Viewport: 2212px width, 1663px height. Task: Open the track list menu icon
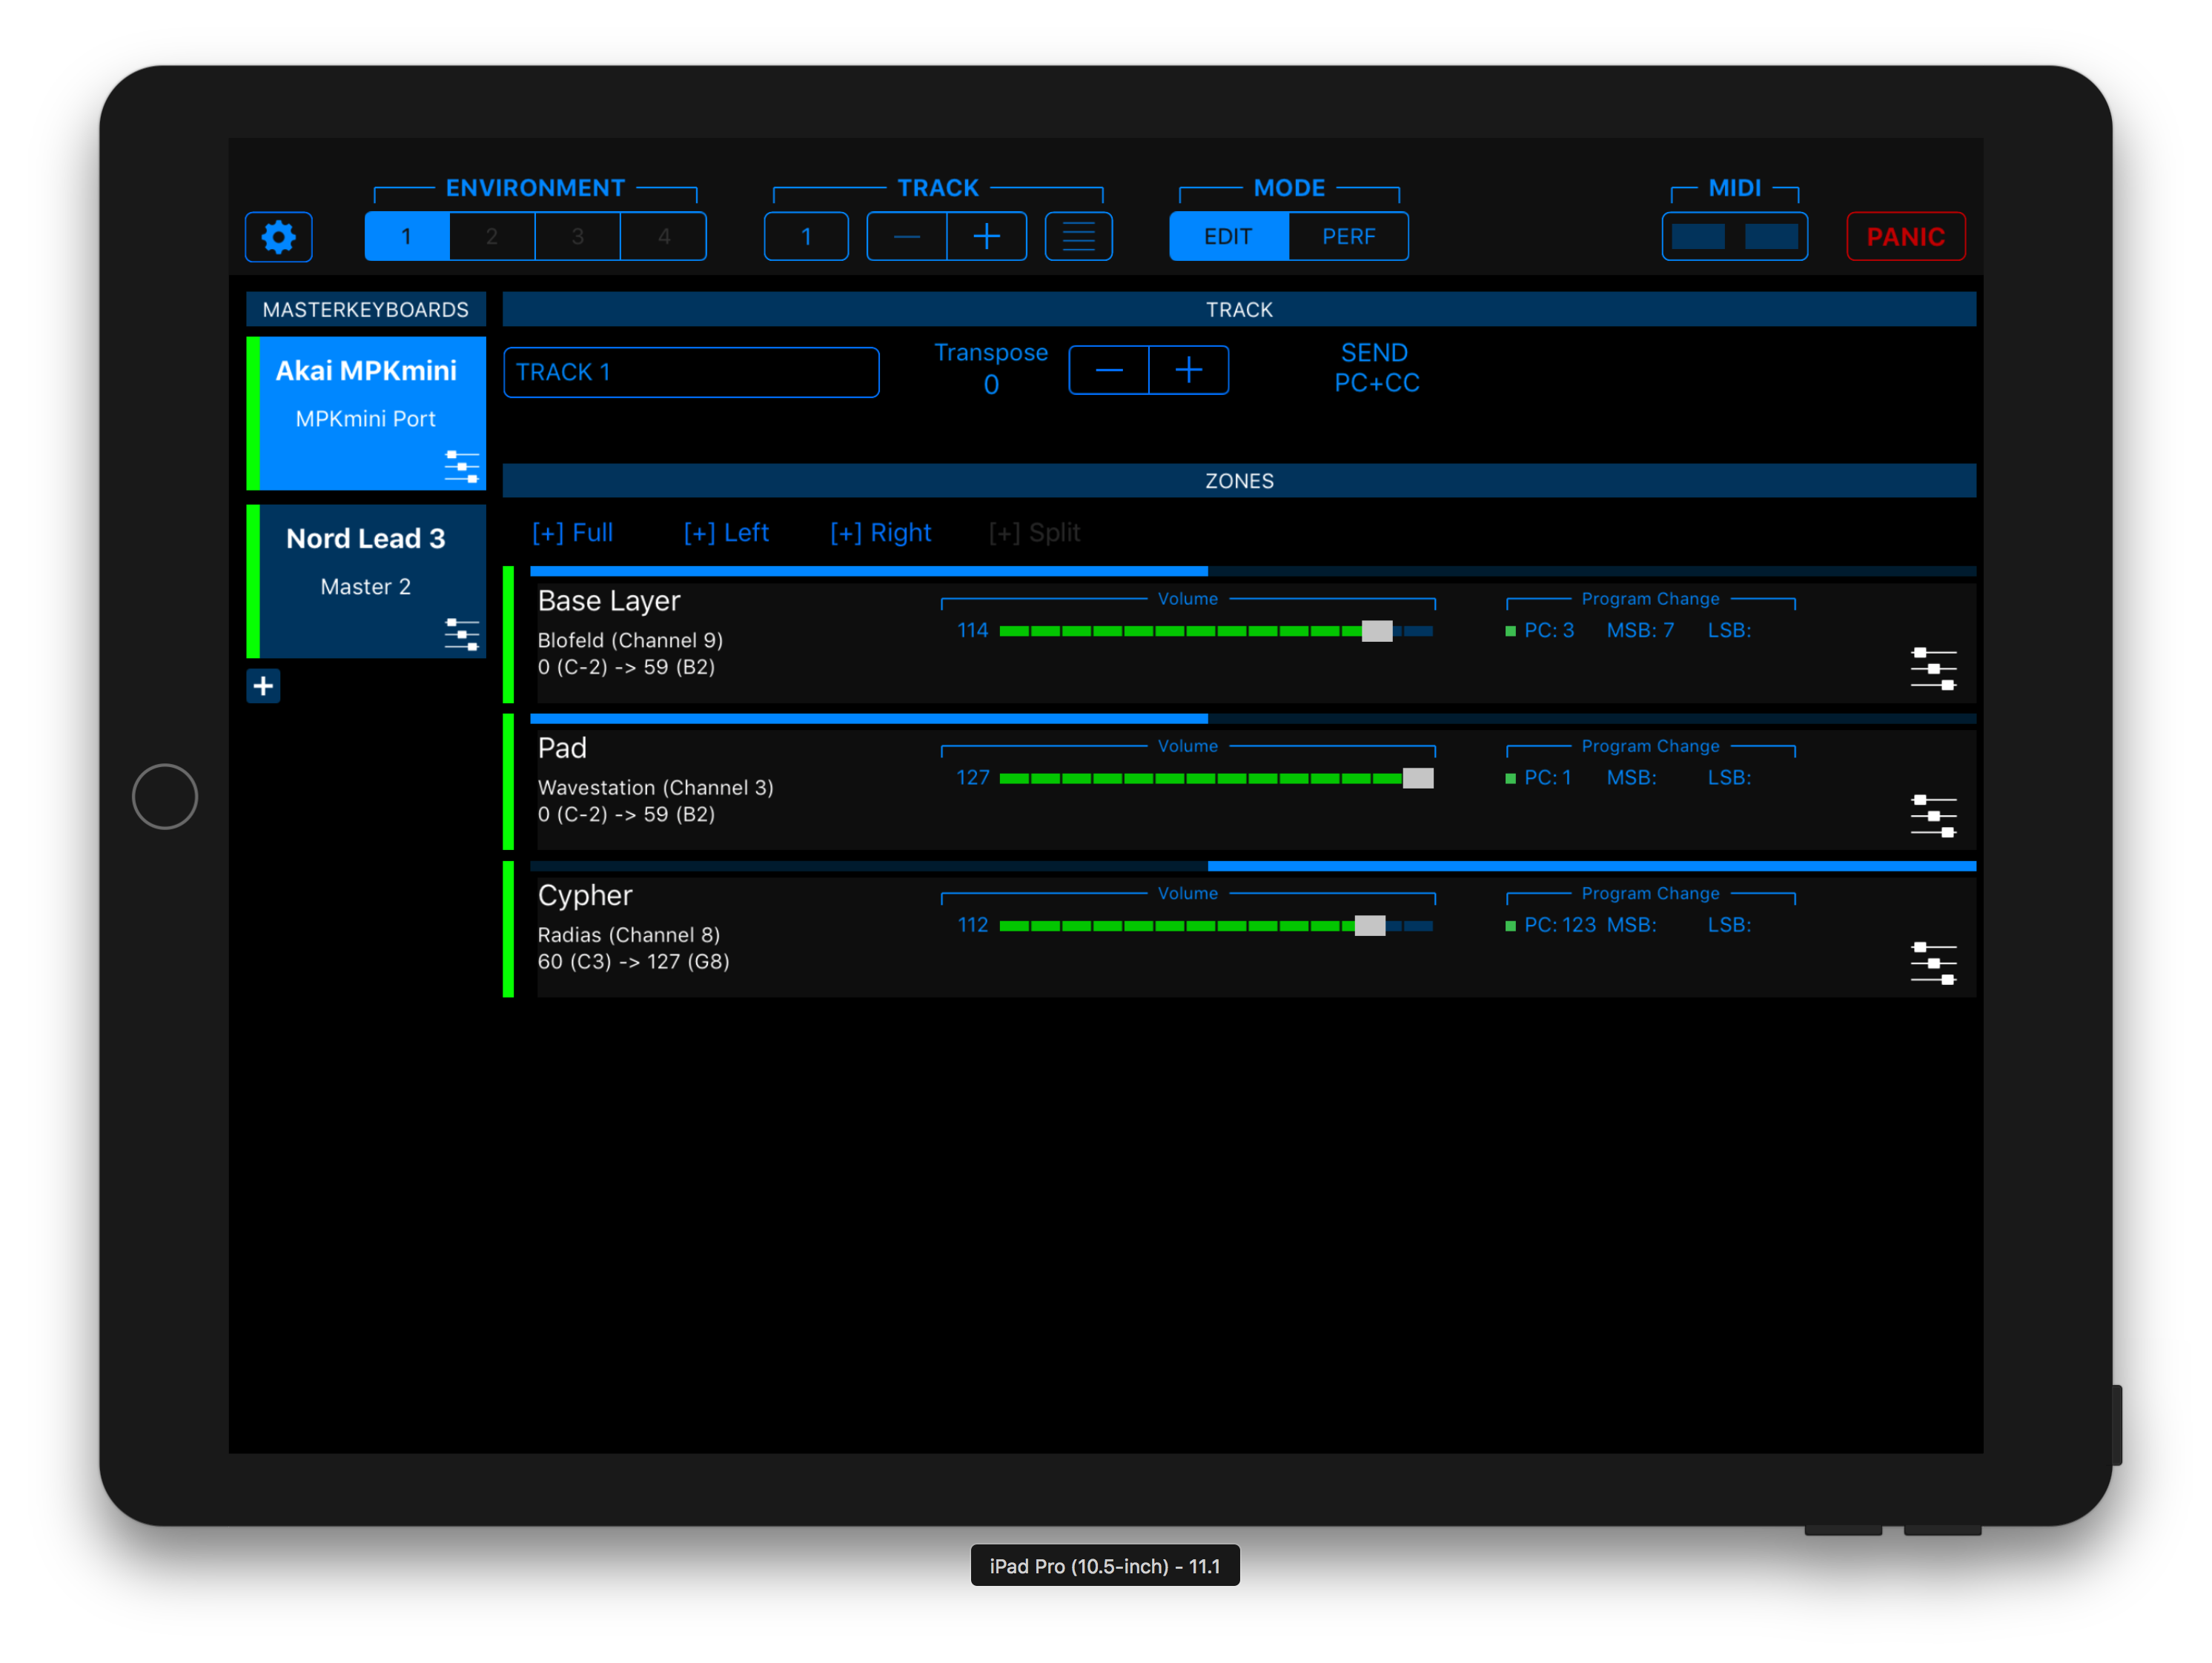(1078, 237)
